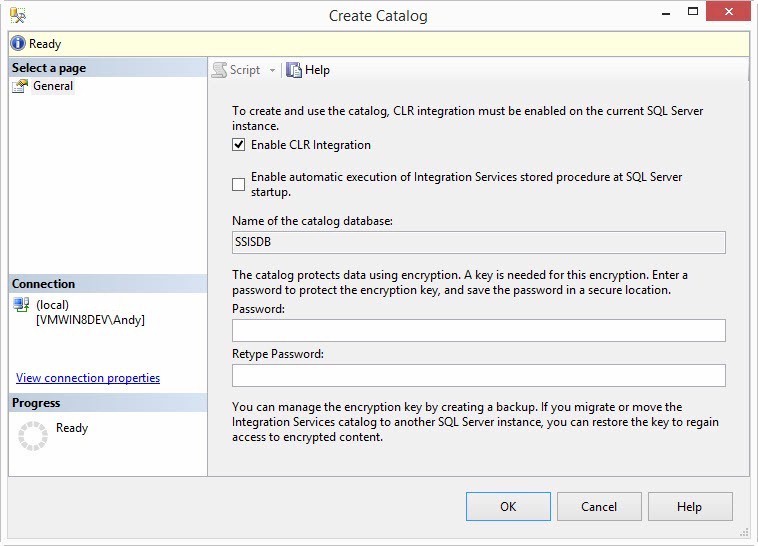Focus the Password input field

tap(478, 331)
